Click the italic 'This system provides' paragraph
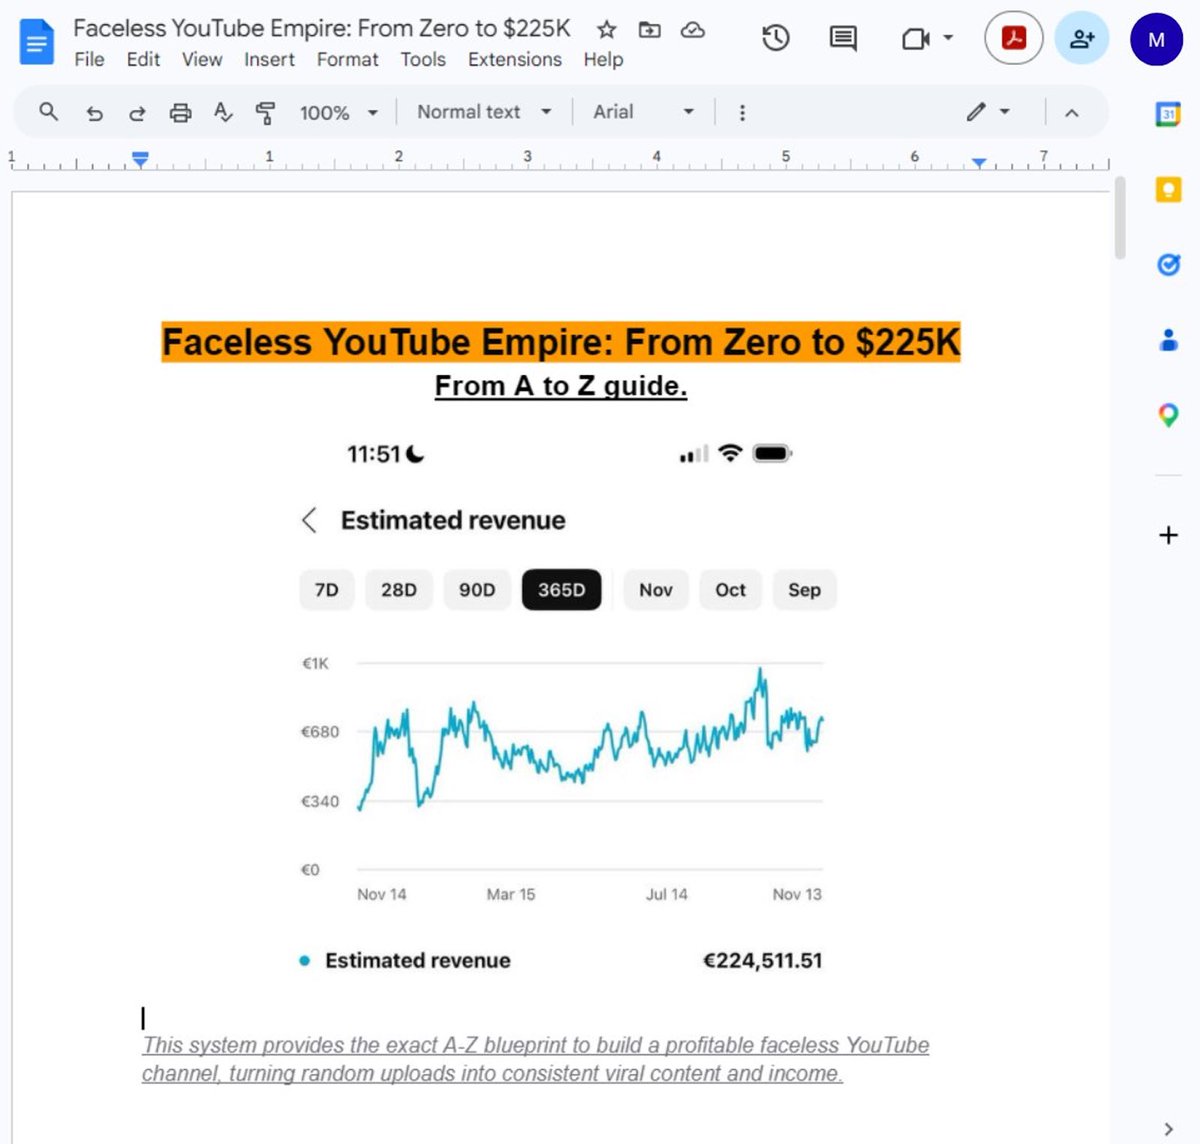This screenshot has height=1144, width=1200. (x=535, y=1059)
